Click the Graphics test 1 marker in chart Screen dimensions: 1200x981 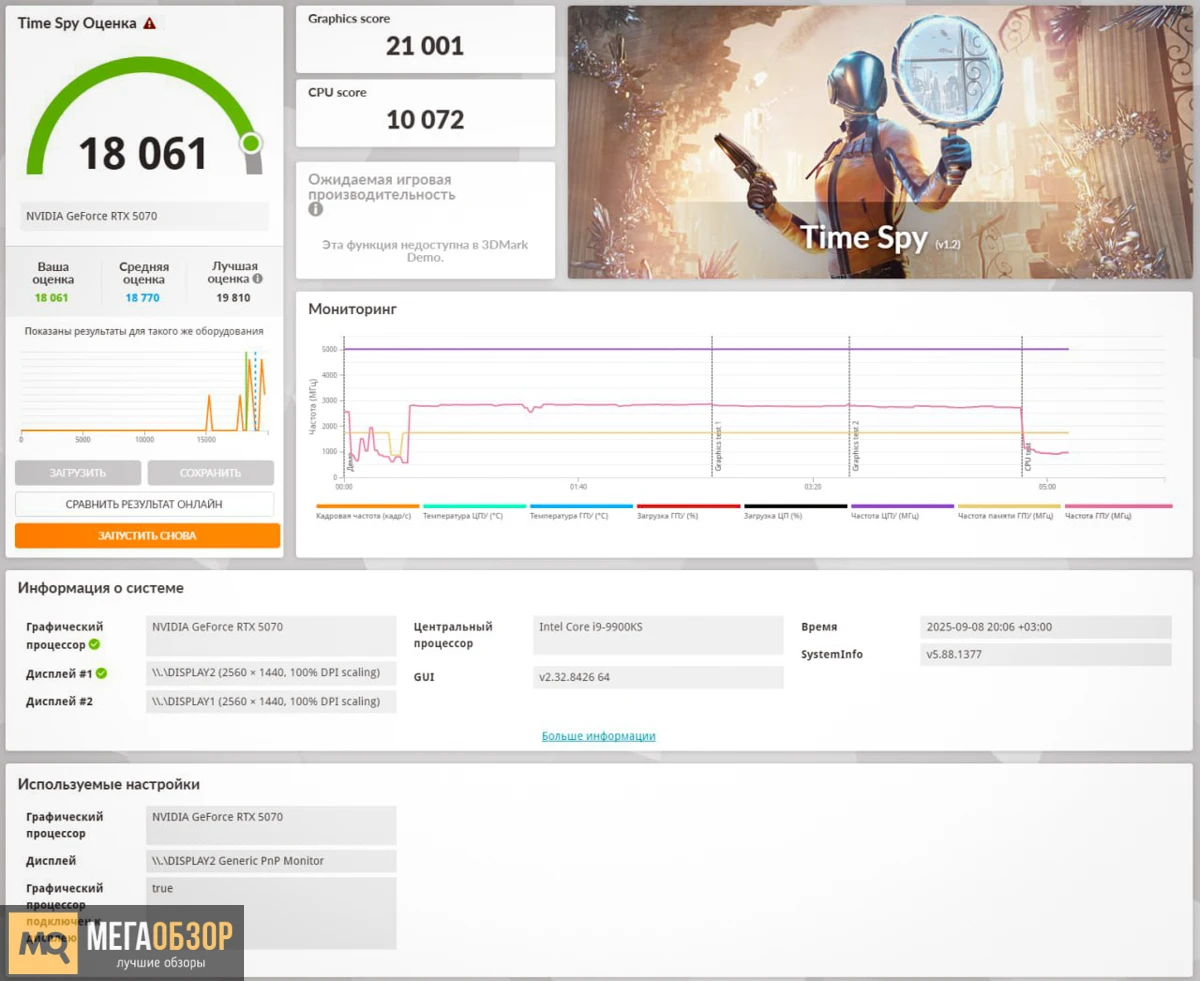[x=717, y=447]
